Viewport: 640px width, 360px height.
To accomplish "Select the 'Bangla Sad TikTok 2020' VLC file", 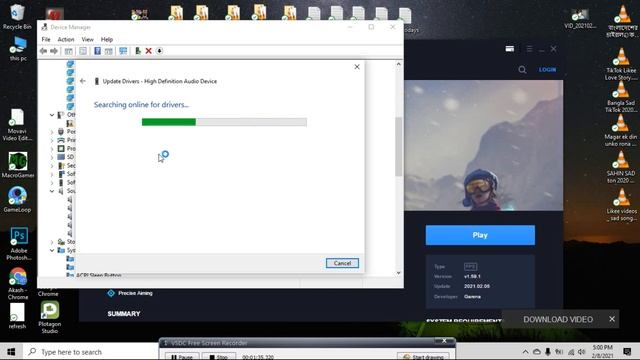I will (x=621, y=97).
